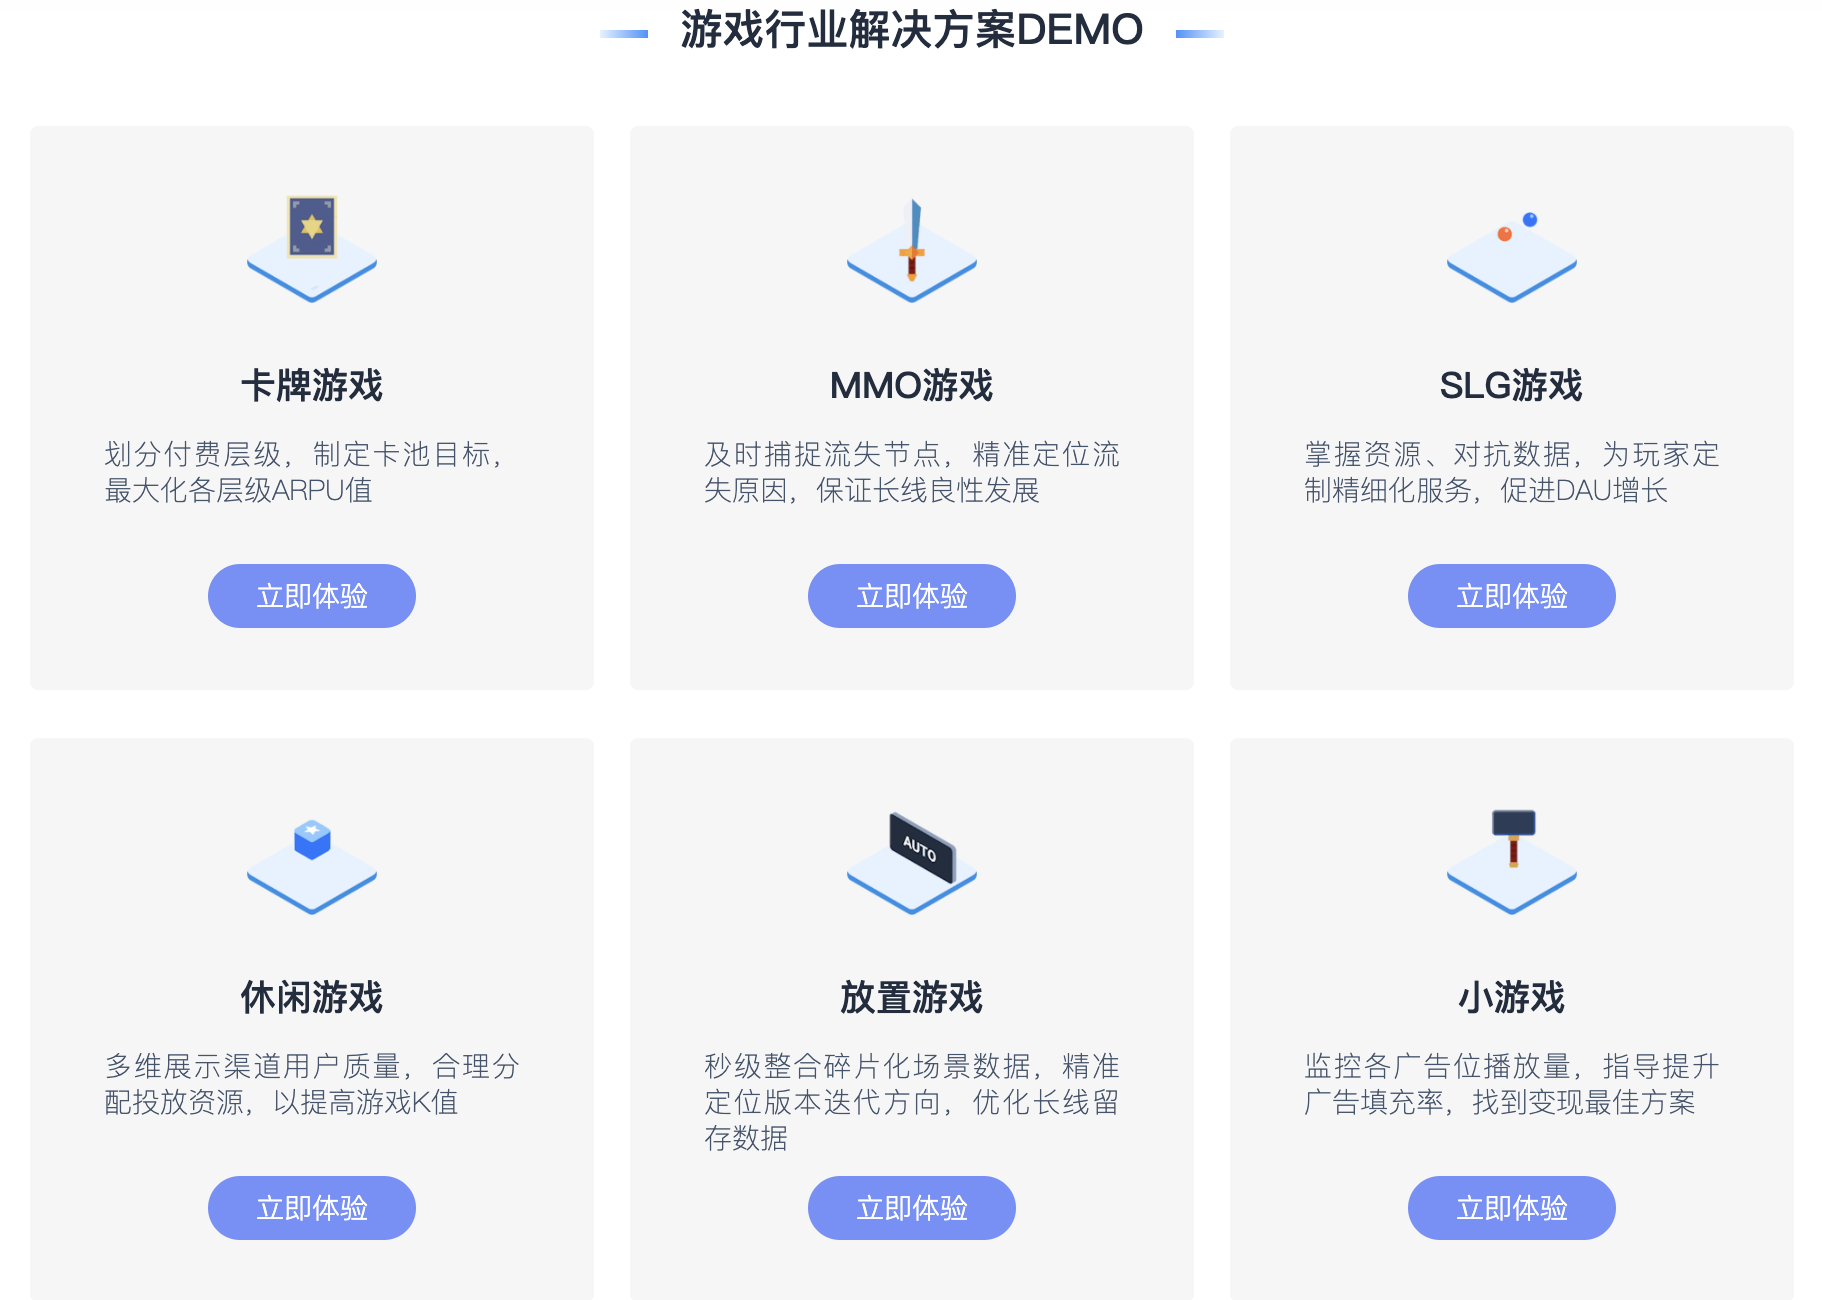The image size is (1822, 1300).
Task: Click the idle game AUTO sign icon
Action: coord(912,862)
